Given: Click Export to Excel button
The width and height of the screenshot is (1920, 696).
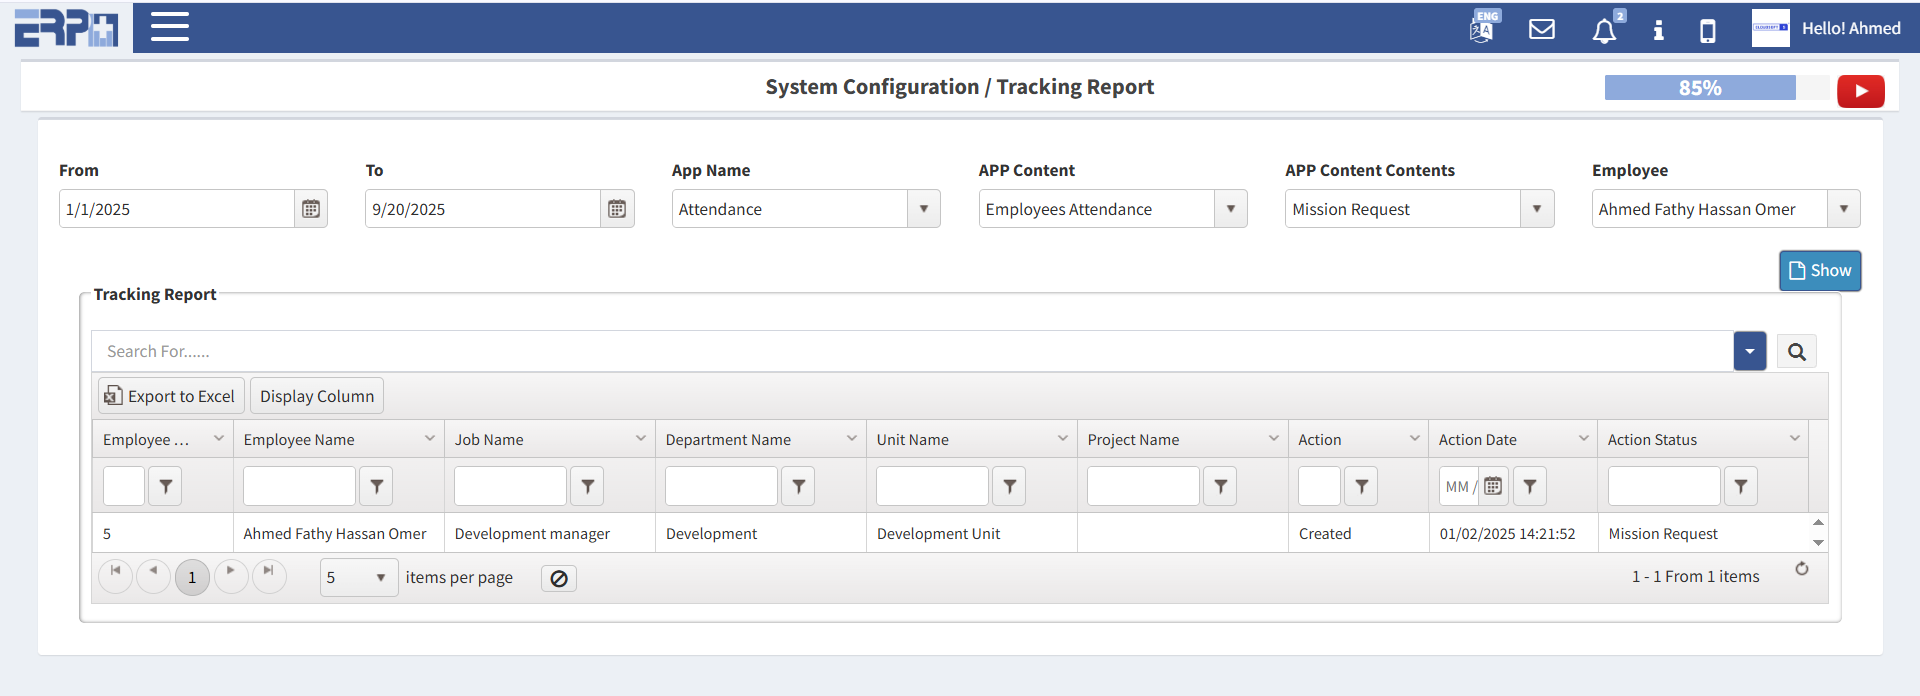Looking at the screenshot, I should [171, 396].
